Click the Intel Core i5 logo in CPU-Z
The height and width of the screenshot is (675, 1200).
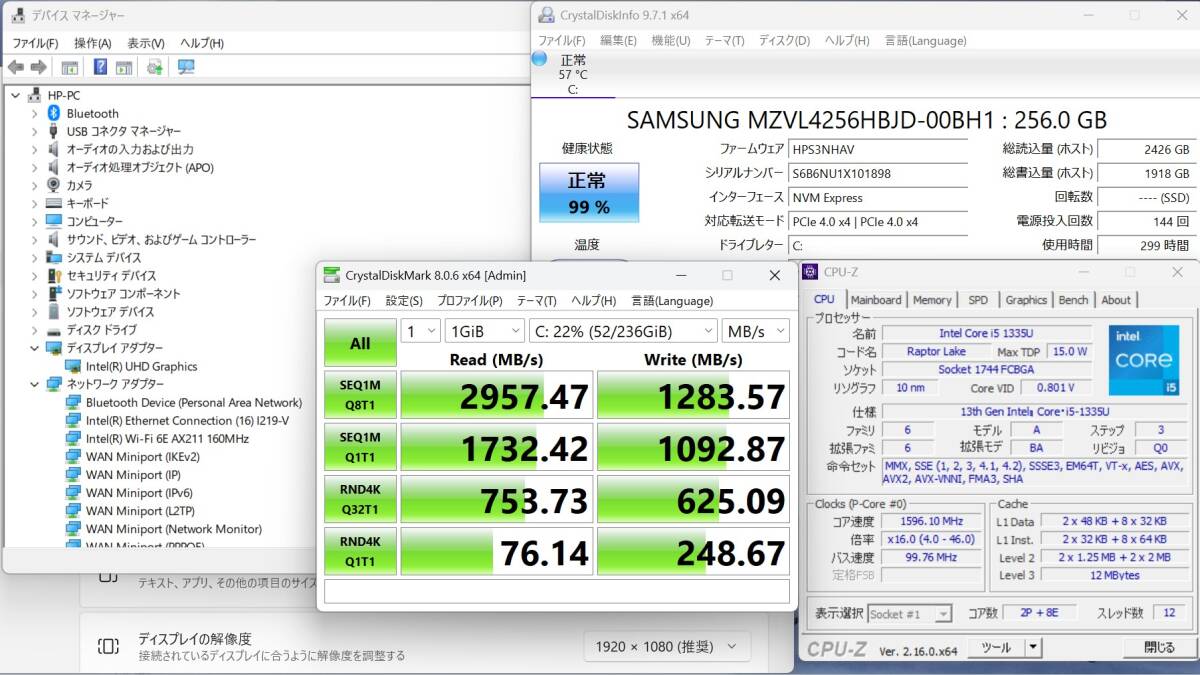(x=1143, y=358)
